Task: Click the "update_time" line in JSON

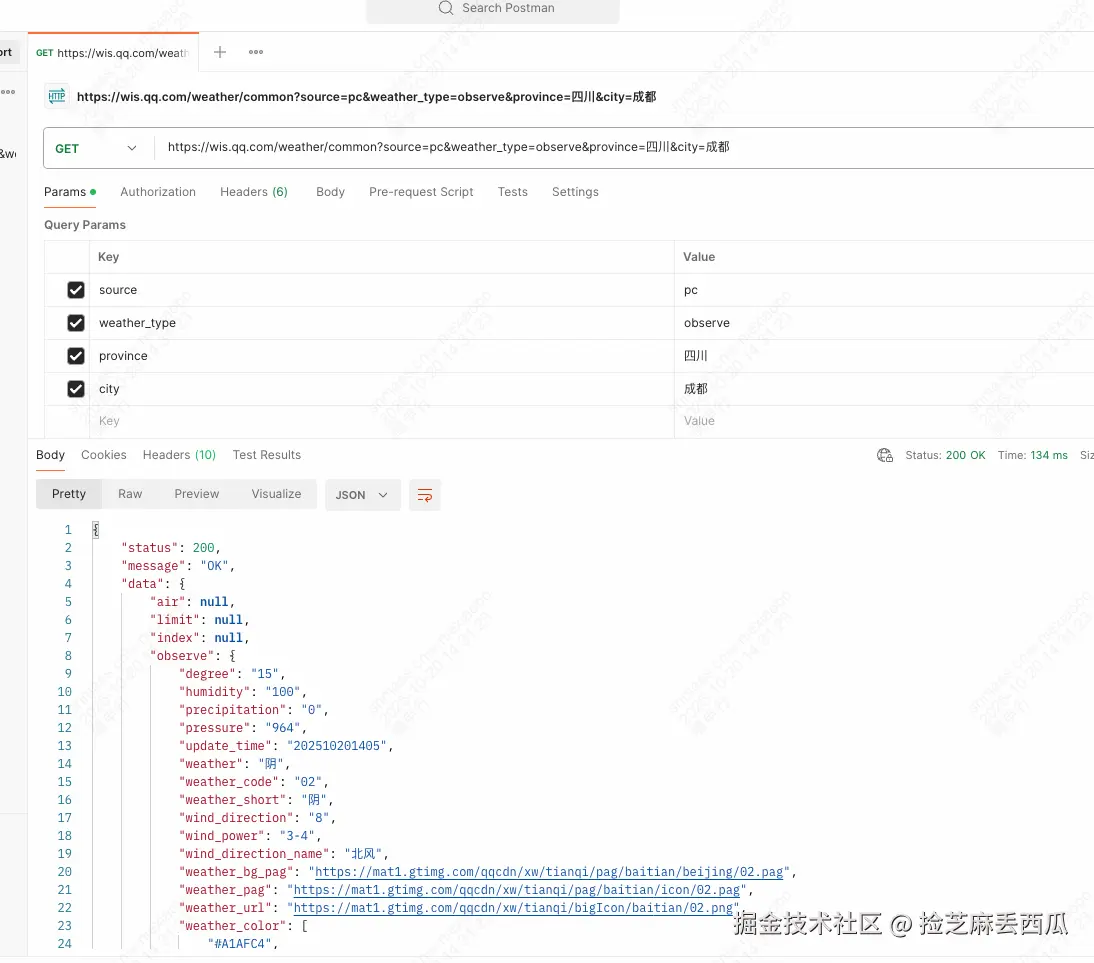Action: tap(286, 746)
